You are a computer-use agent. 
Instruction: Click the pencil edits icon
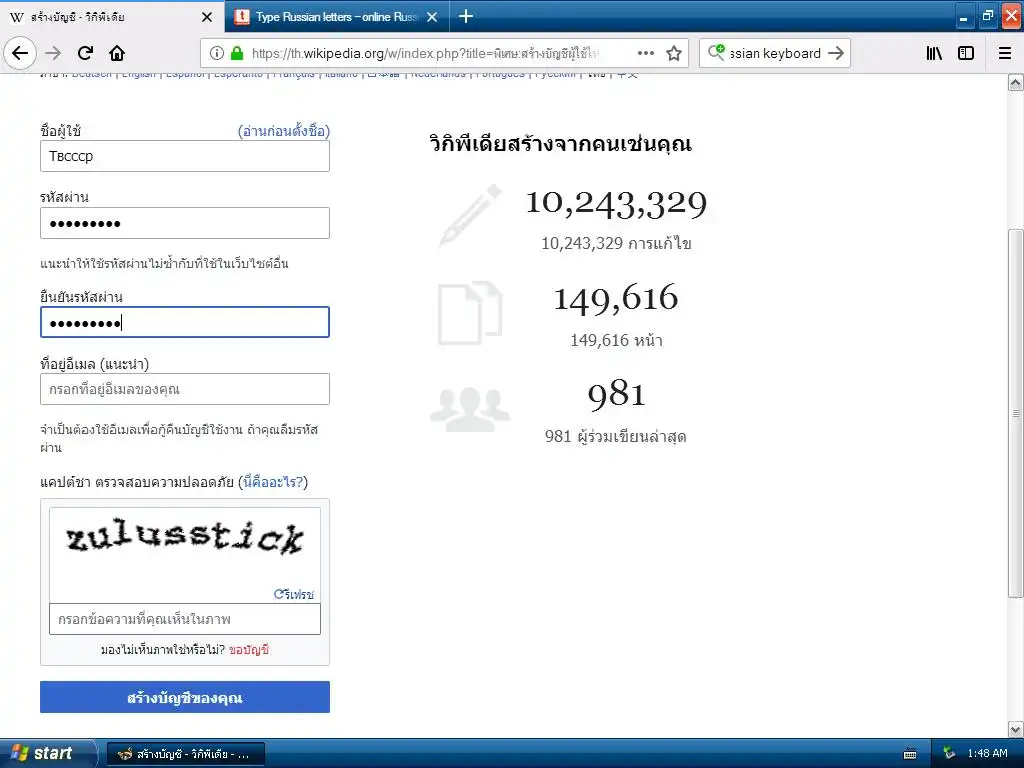coord(470,215)
